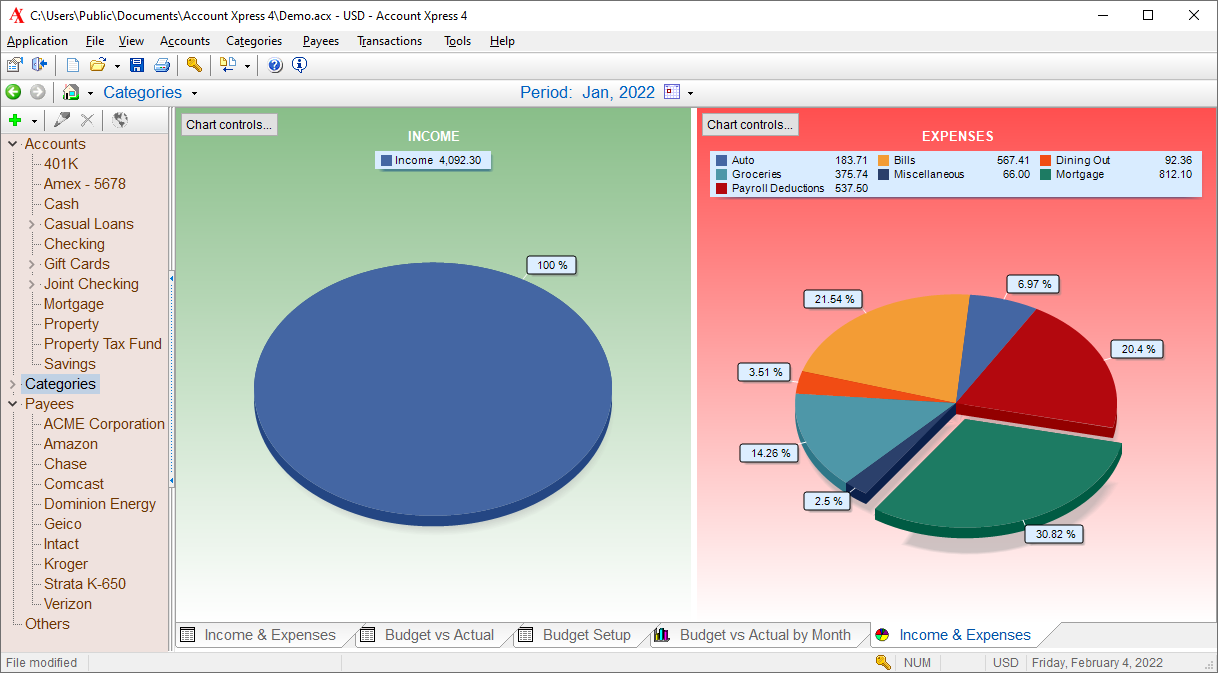
Task: Click the exit door icon in toolbar
Action: pyautogui.click(x=40, y=65)
